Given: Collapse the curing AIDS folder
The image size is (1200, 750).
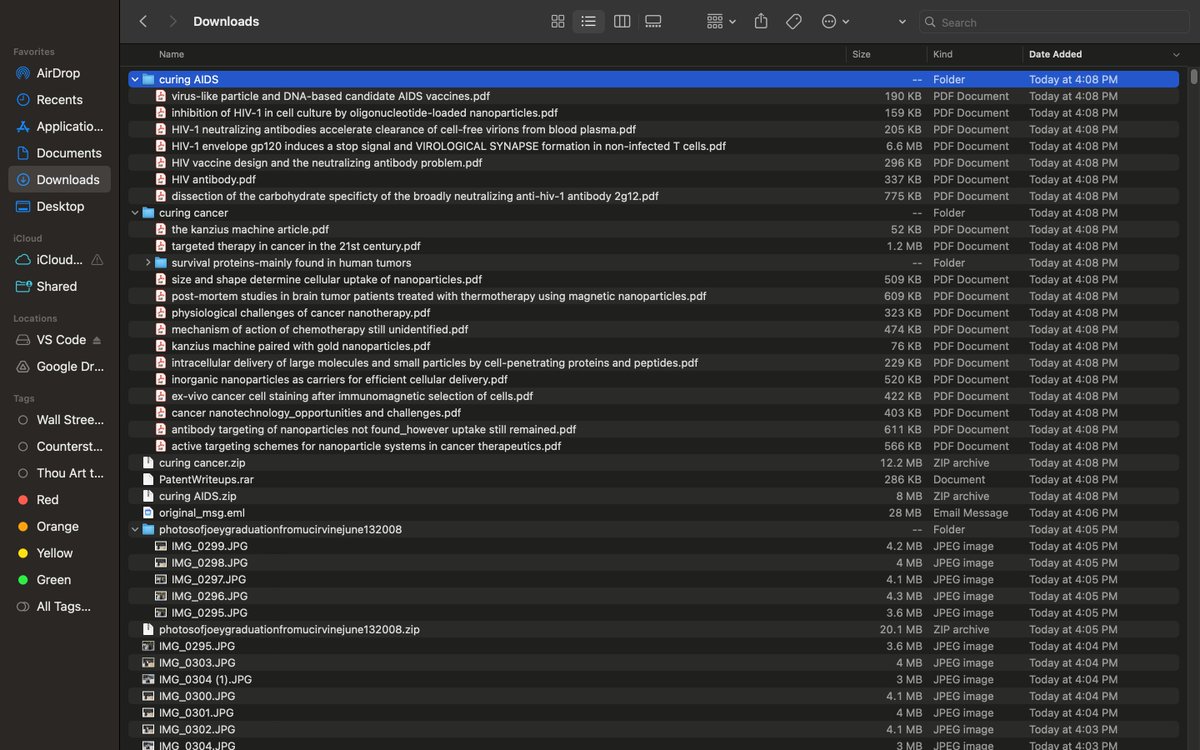Looking at the screenshot, I should 135,79.
